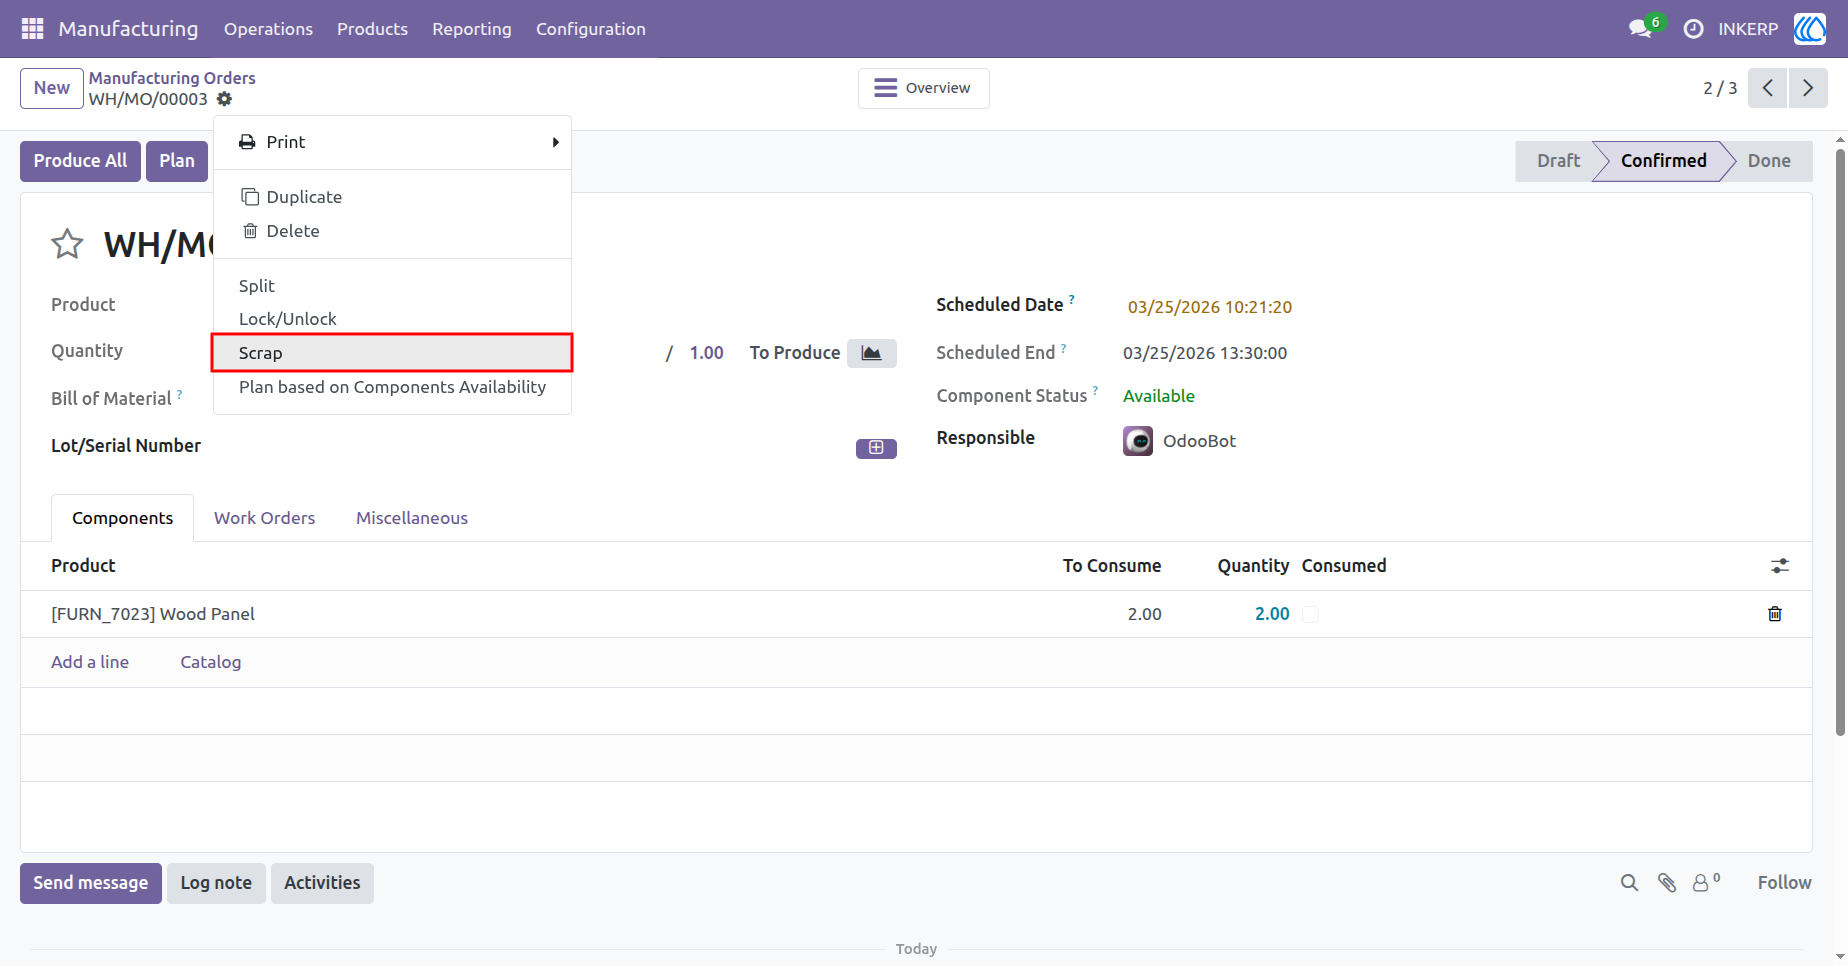Open the forecast chart icon by To Produce

[x=872, y=353]
